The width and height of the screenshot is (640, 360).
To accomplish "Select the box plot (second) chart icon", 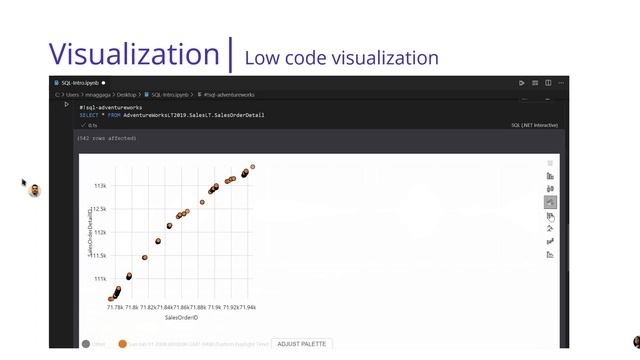I will click(x=550, y=189).
